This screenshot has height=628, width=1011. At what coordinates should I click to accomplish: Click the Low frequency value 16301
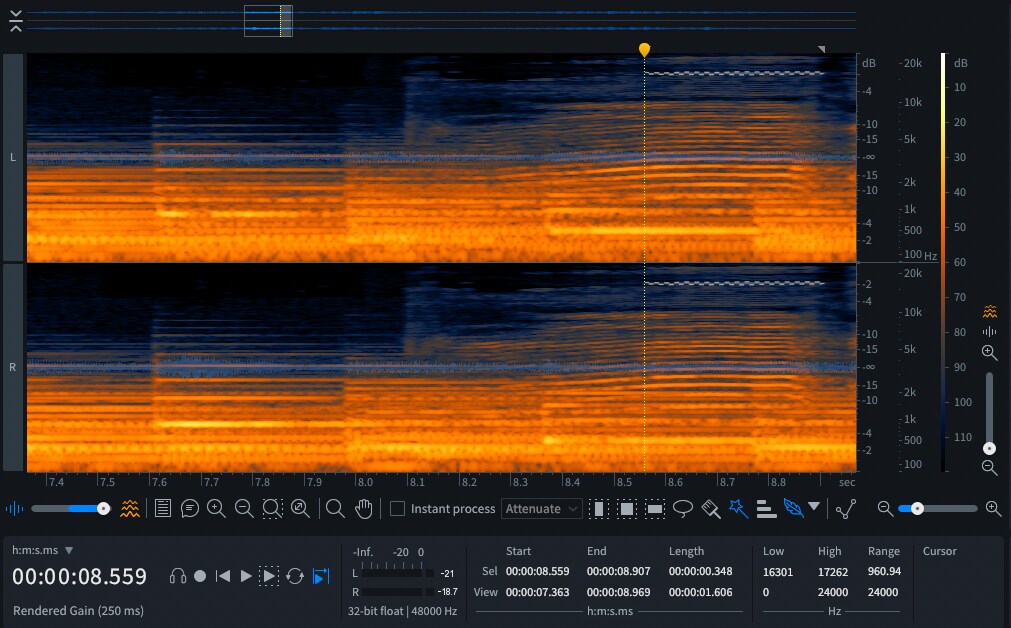pos(778,572)
